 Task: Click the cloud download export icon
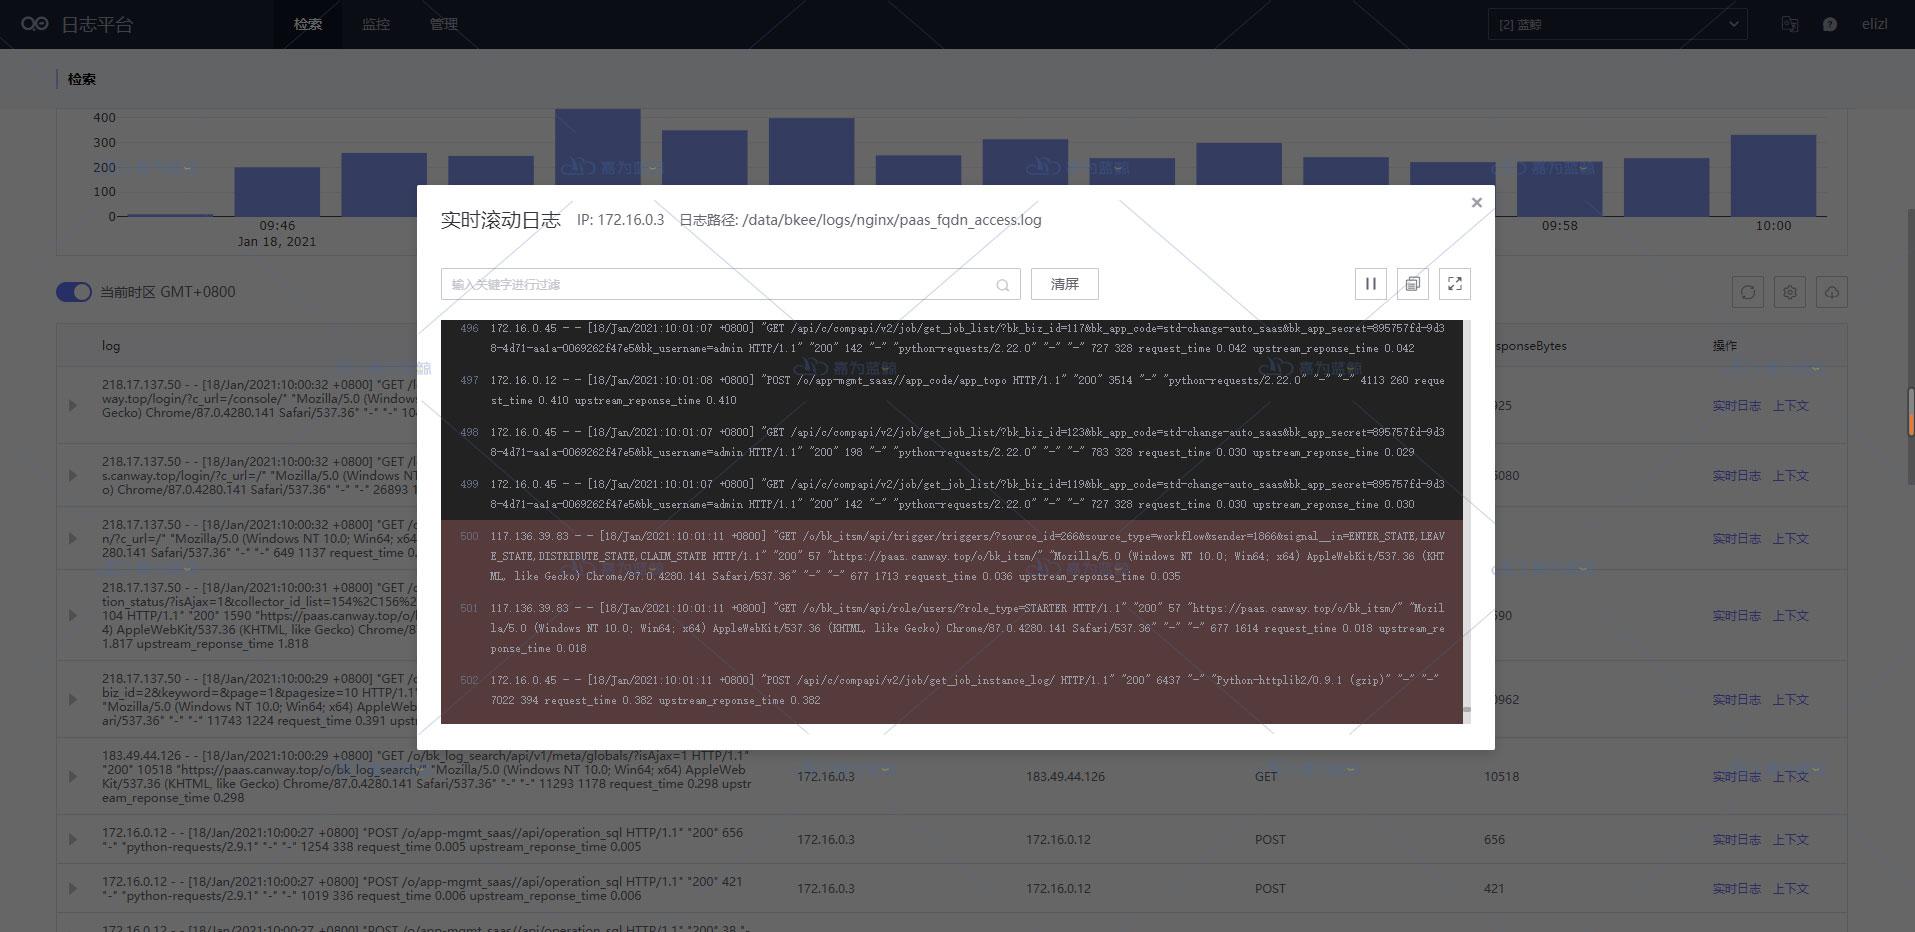pos(1831,292)
